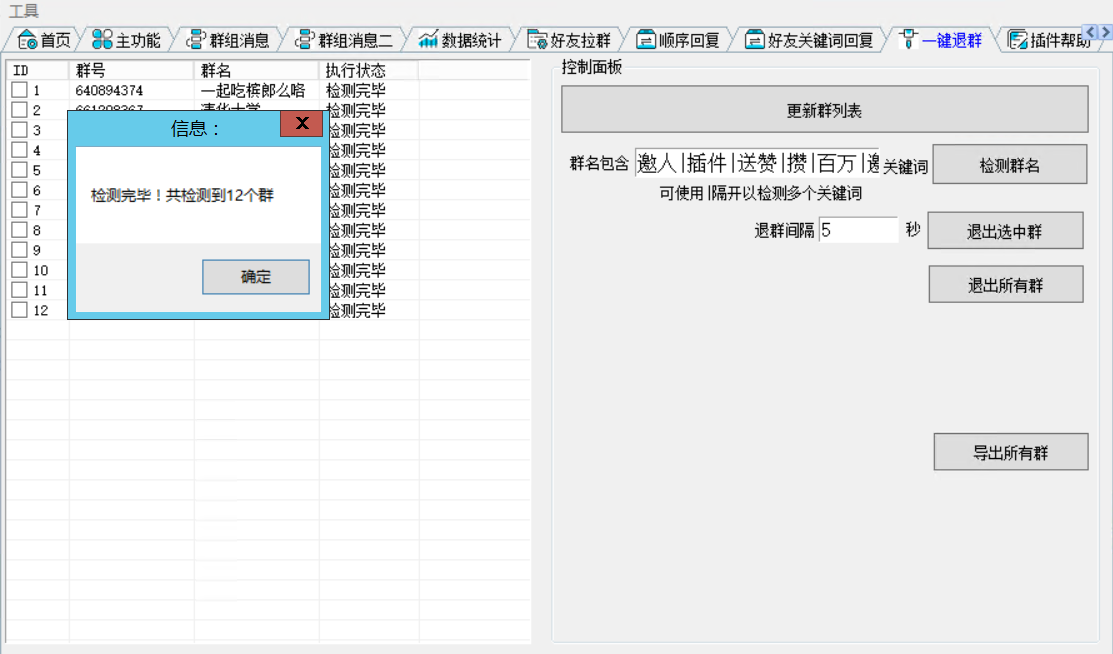Click the 退群间隔 seconds input field
1113x654 pixels.
[x=858, y=230]
